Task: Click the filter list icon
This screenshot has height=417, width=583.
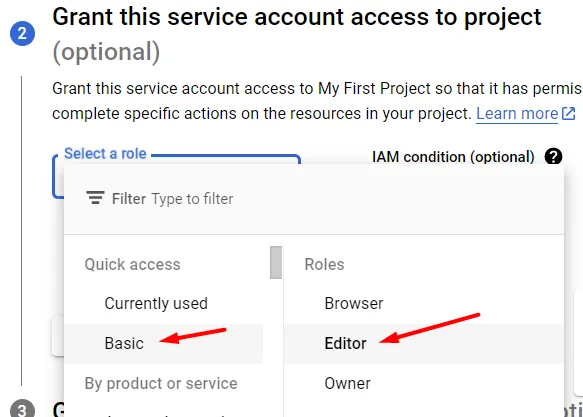Action: click(x=95, y=198)
